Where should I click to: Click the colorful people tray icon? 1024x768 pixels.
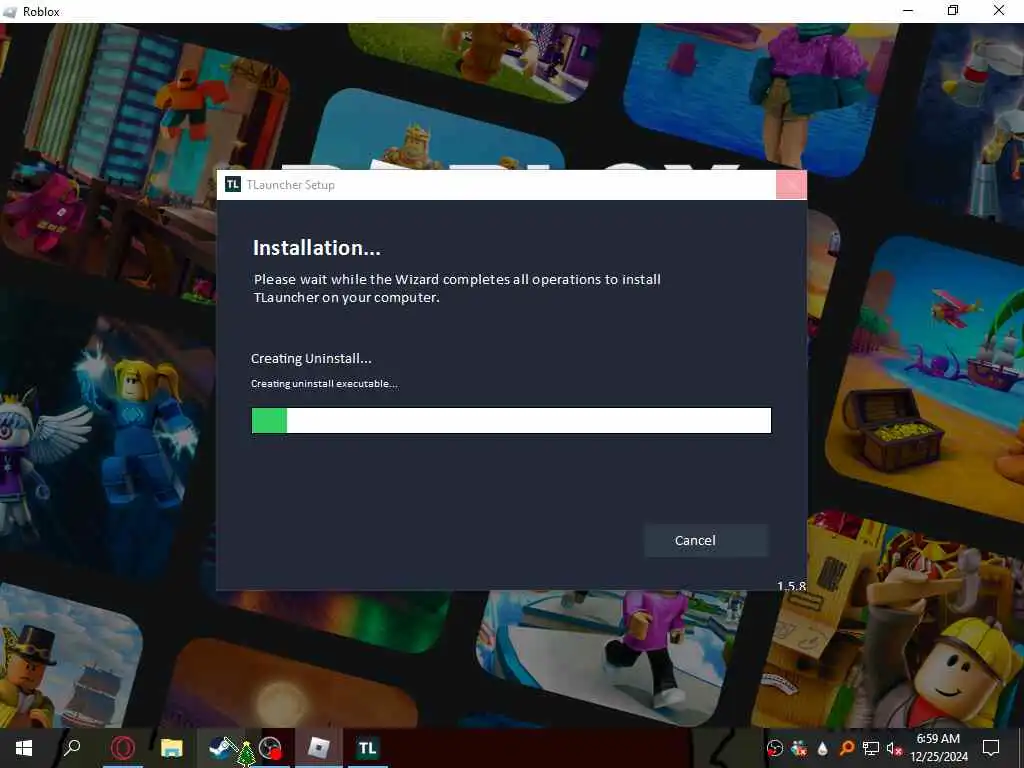coord(798,748)
